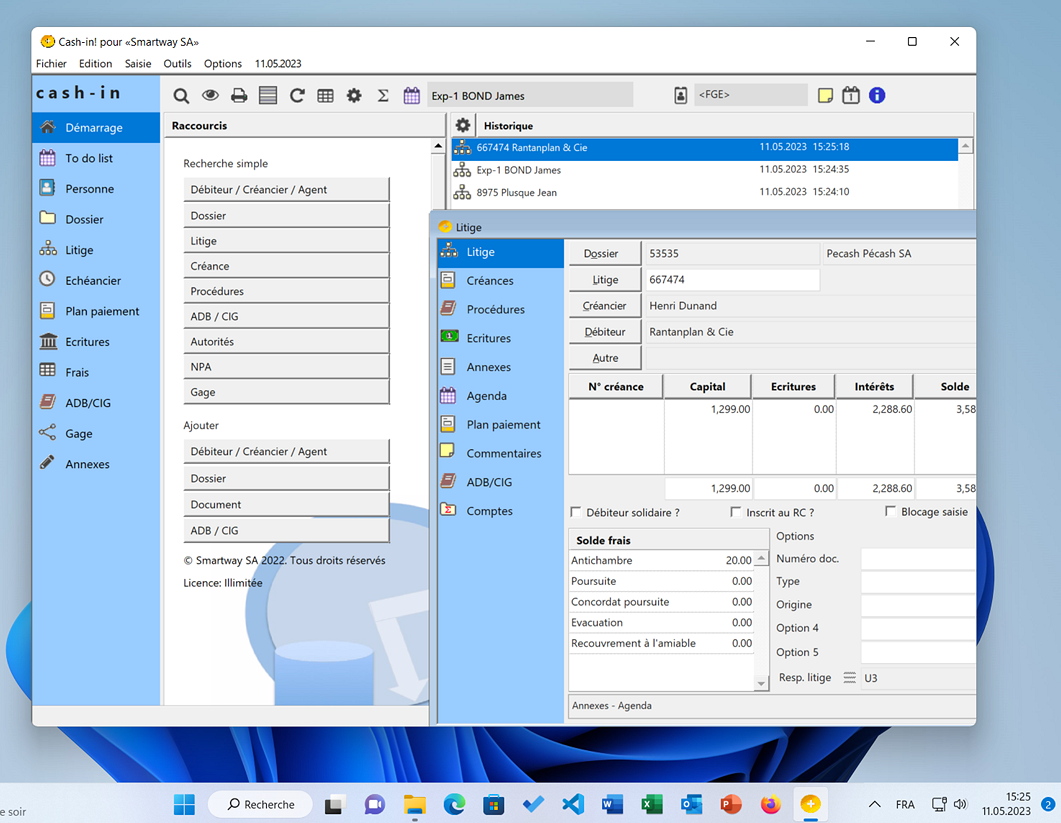The height and width of the screenshot is (823, 1061).
Task: Open the Outils menu
Action: tap(177, 63)
